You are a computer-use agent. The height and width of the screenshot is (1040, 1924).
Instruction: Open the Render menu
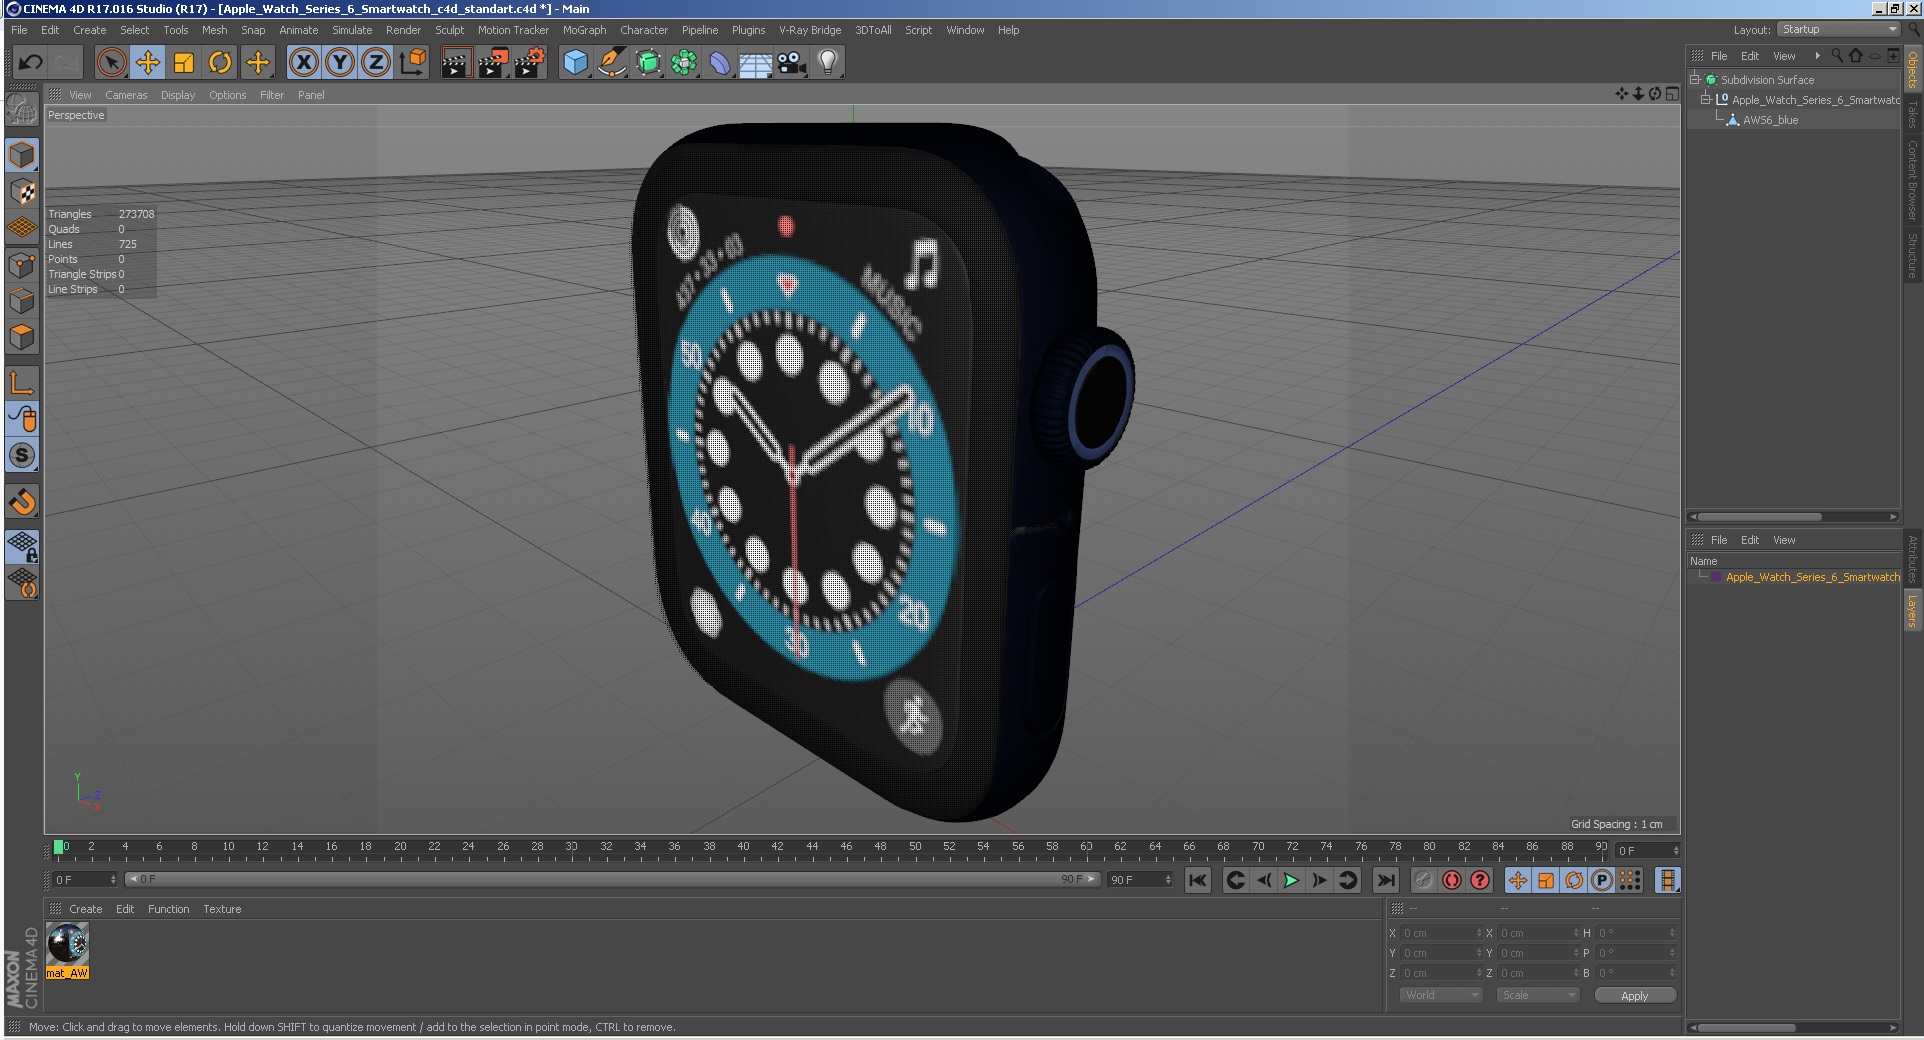click(403, 30)
